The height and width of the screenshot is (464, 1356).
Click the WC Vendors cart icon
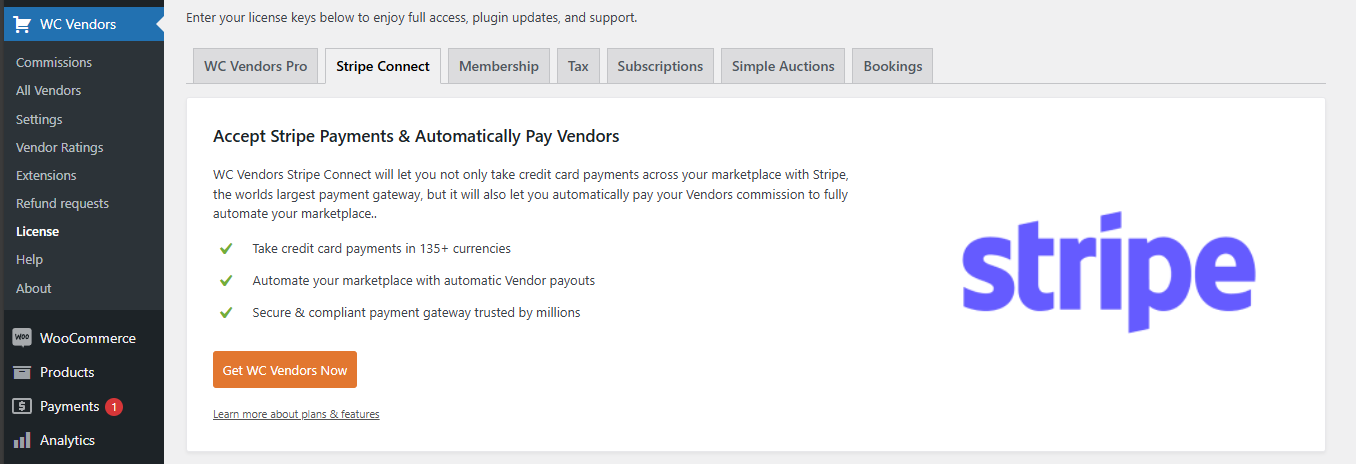point(22,24)
